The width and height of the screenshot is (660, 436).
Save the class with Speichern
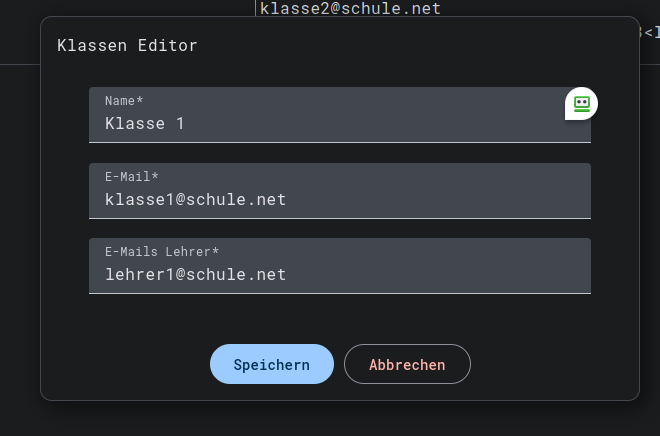click(x=271, y=365)
